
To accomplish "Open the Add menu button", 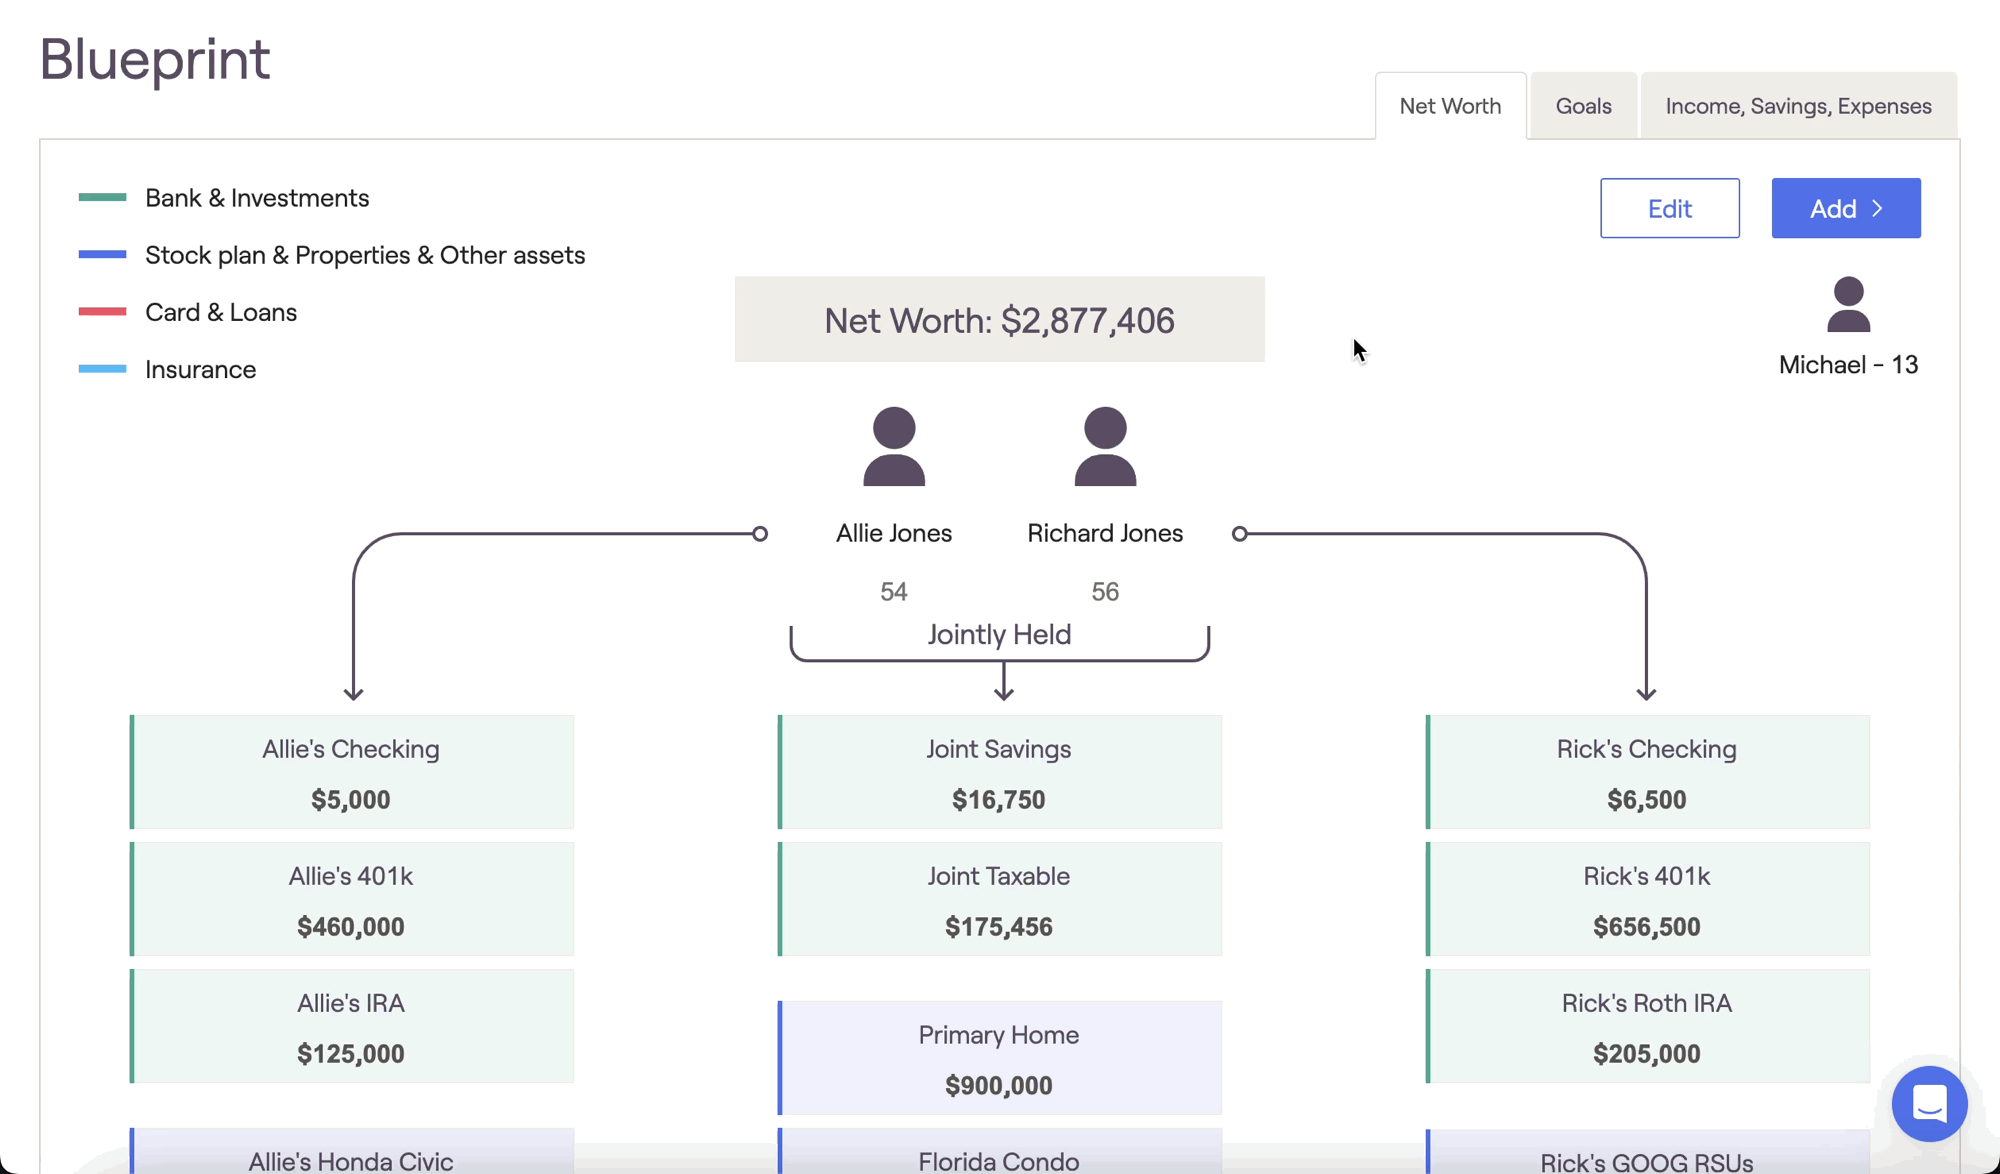I will click(1845, 208).
